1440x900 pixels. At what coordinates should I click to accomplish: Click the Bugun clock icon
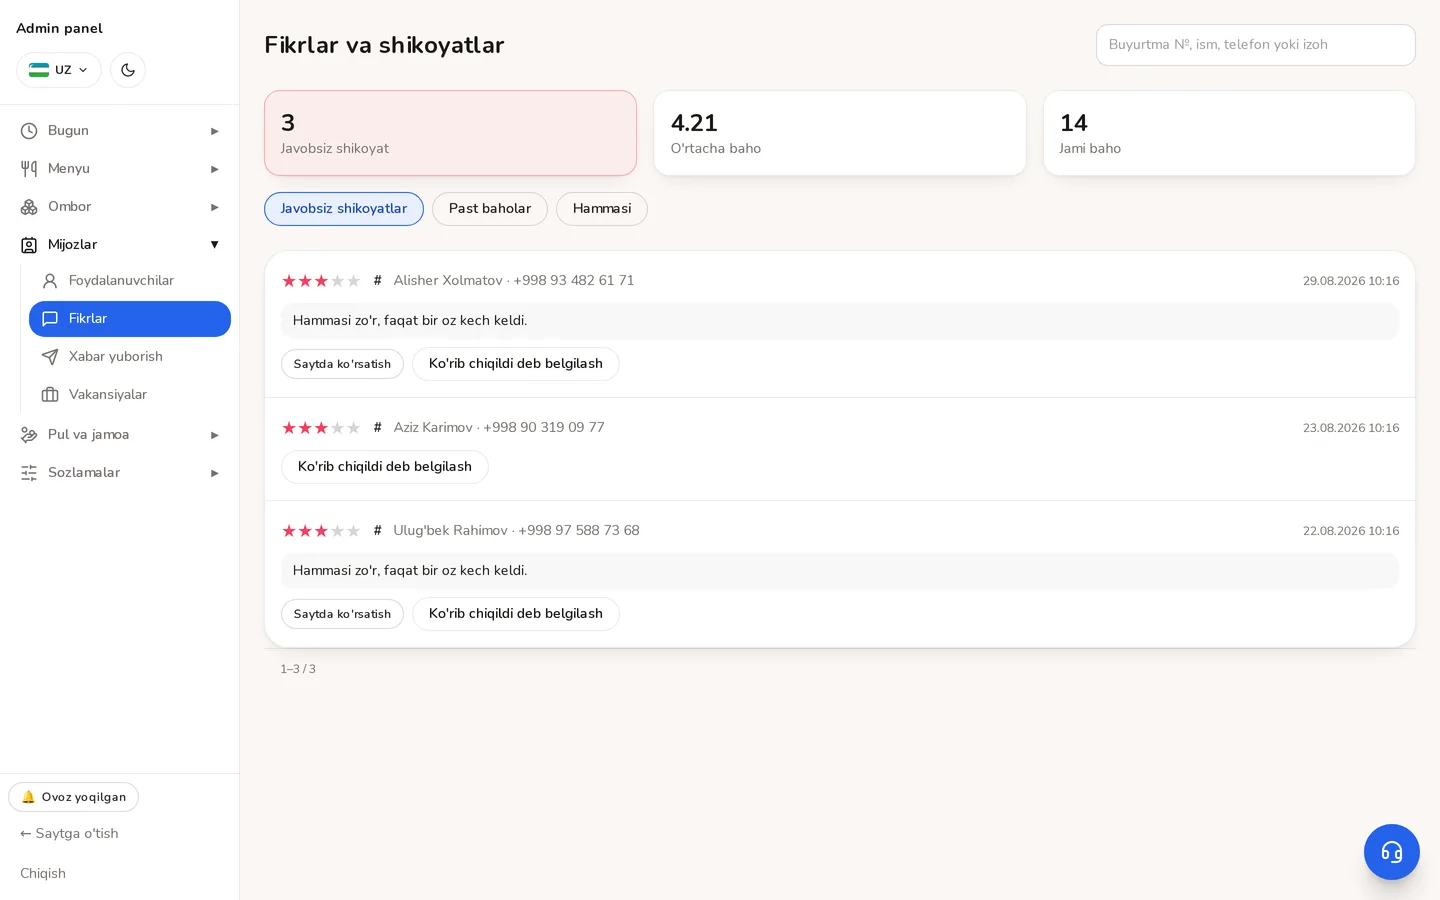[x=29, y=131]
